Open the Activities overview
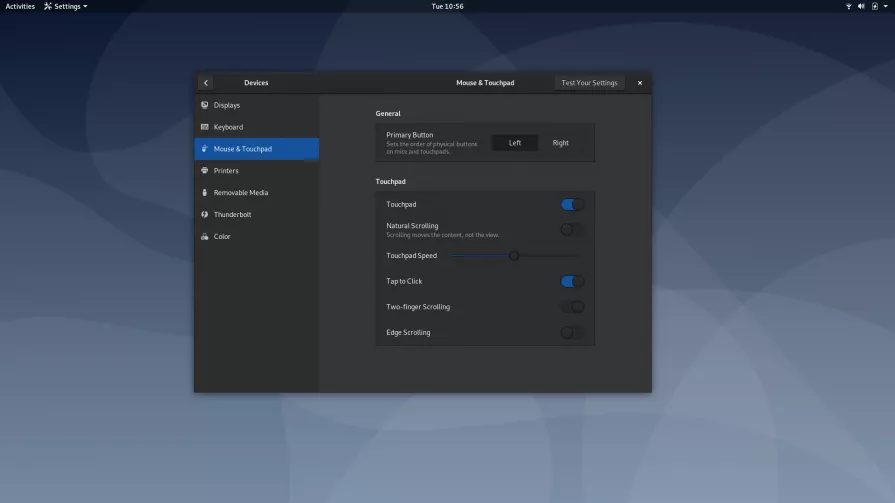 [x=20, y=6]
